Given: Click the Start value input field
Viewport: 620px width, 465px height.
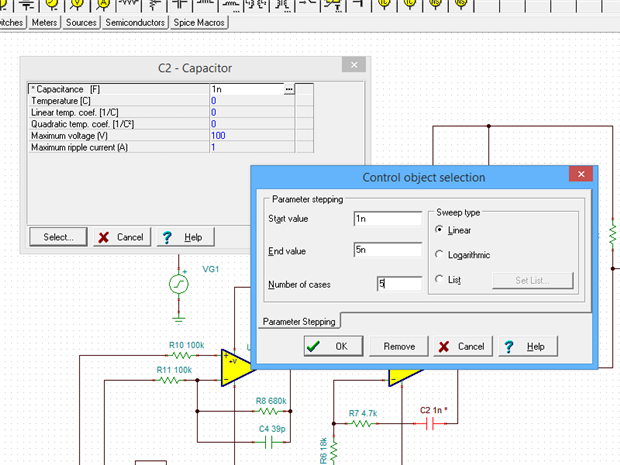Looking at the screenshot, I should point(387,218).
